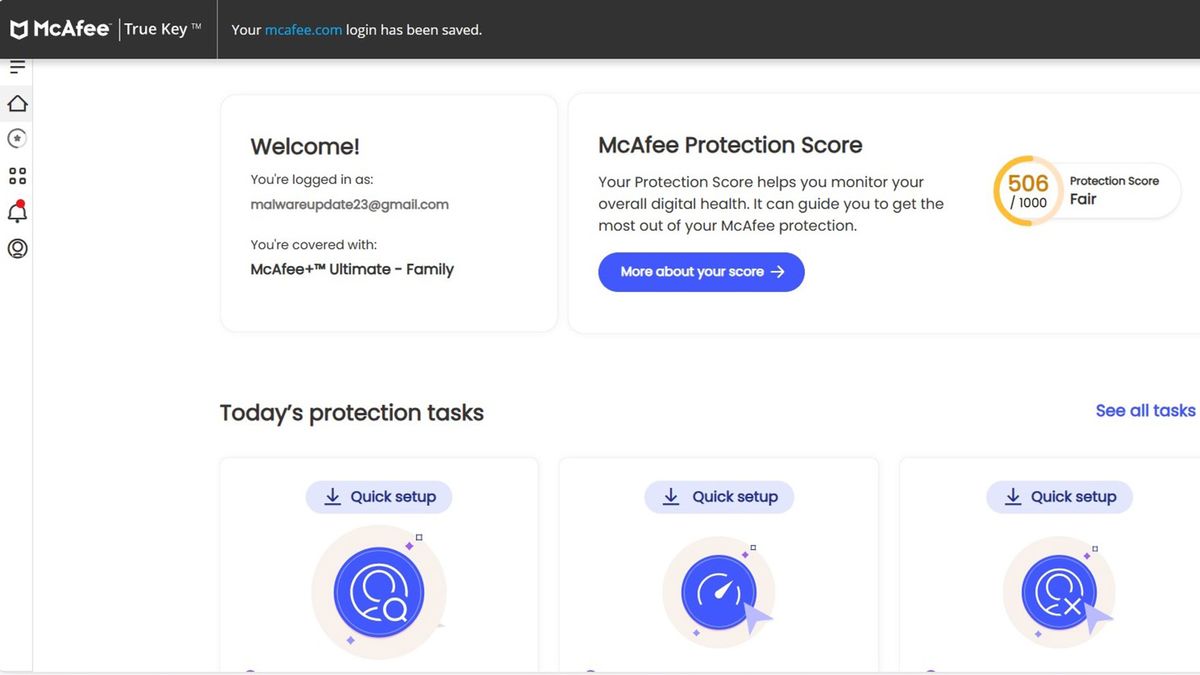Open the Home sidebar icon
The height and width of the screenshot is (675, 1200).
[x=17, y=103]
